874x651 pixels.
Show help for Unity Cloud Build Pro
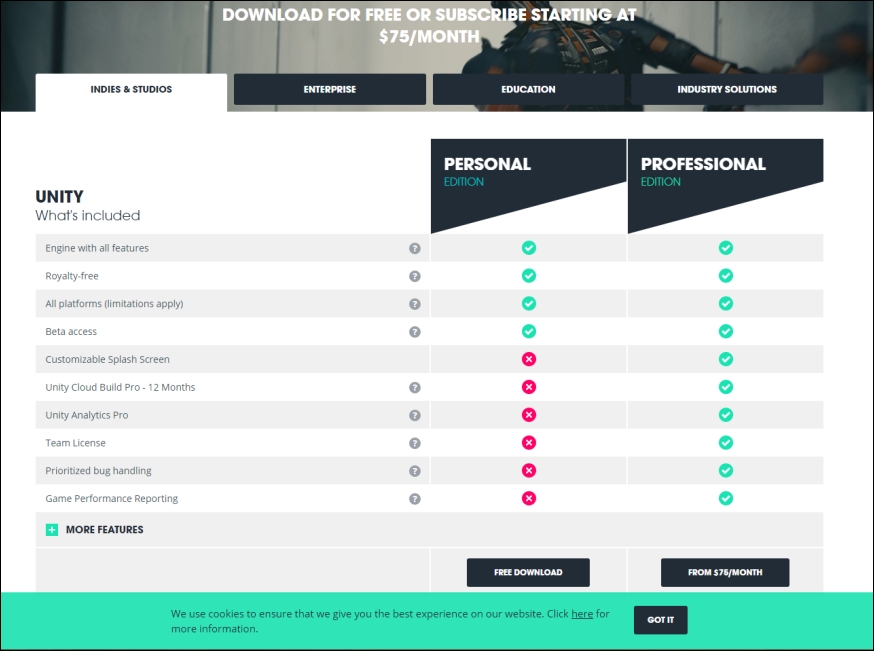[415, 387]
